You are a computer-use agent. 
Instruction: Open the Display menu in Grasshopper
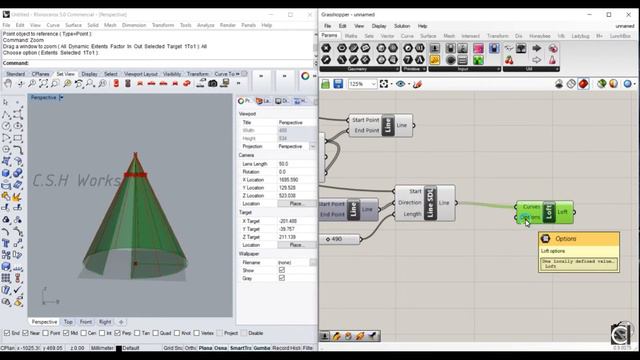pos(379,26)
